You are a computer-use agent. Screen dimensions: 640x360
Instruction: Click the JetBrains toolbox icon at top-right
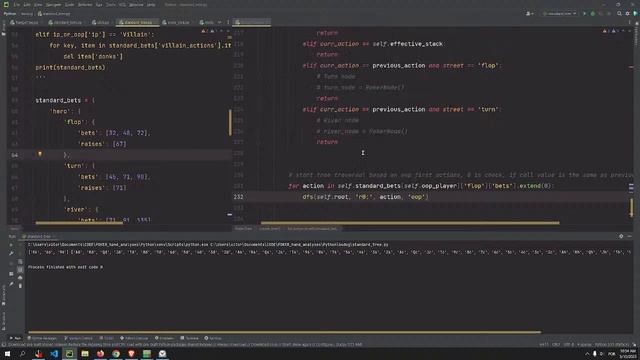[636, 13]
